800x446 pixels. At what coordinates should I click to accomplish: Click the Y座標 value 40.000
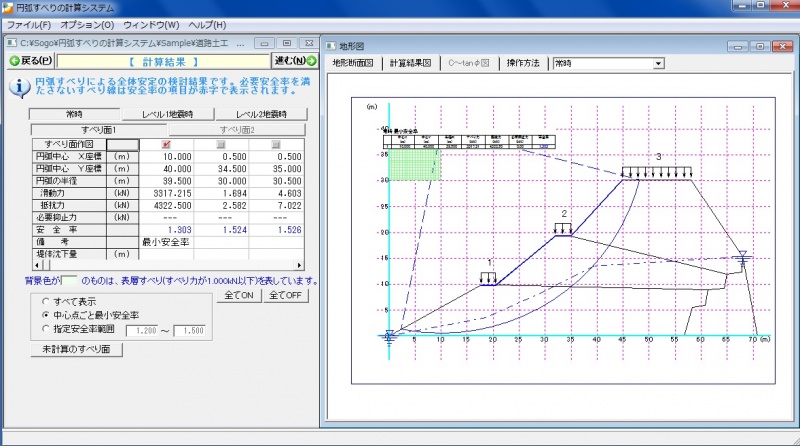pyautogui.click(x=177, y=169)
